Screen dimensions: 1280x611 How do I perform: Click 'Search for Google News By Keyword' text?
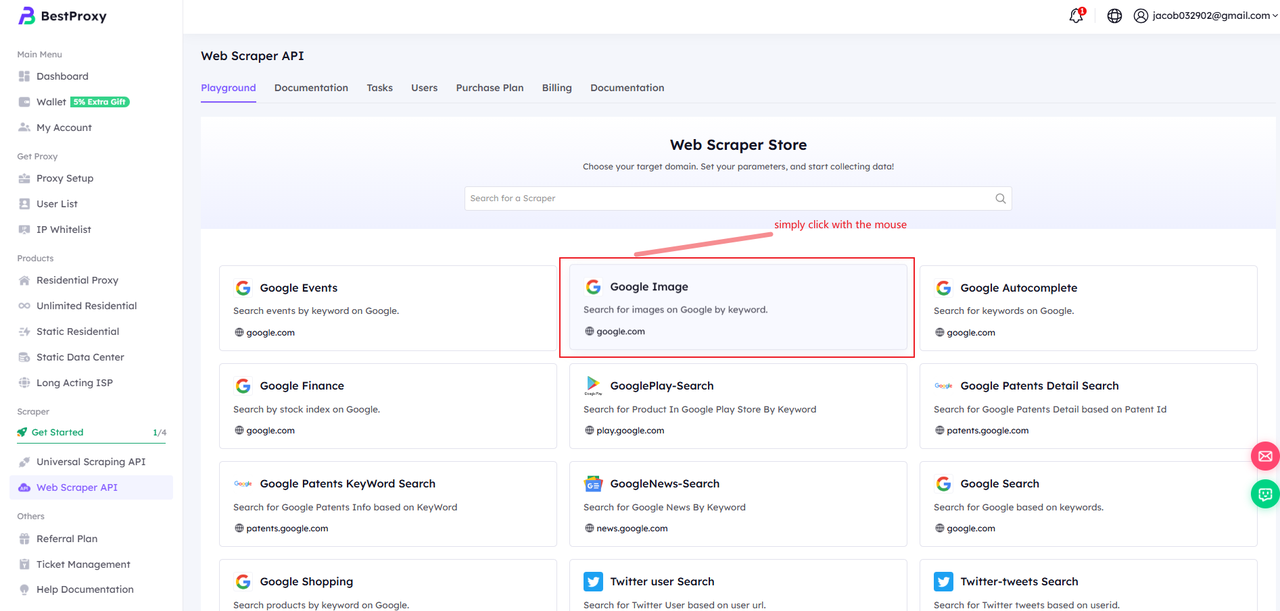pyautogui.click(x=665, y=507)
